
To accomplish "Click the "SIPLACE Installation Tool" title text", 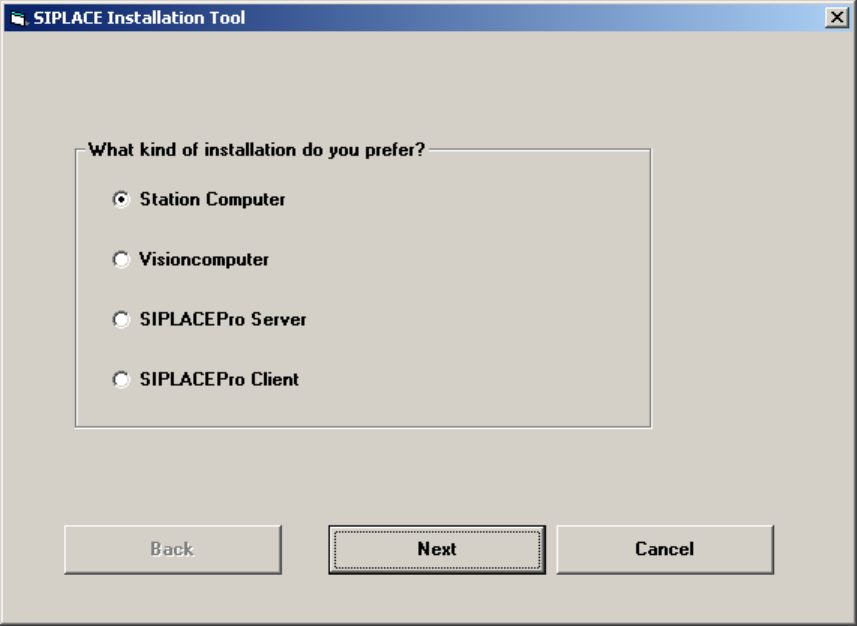I will (139, 18).
